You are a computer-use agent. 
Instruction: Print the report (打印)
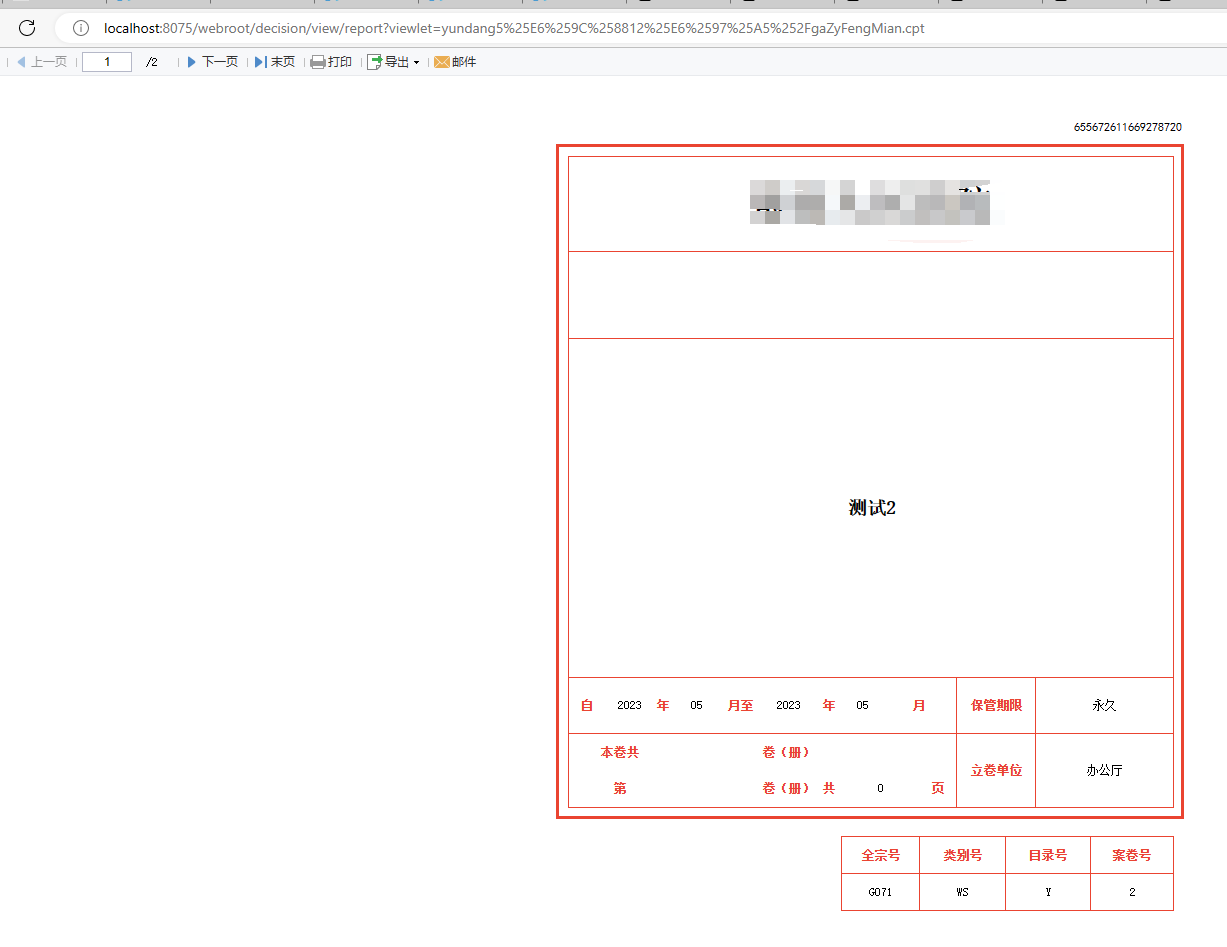(331, 62)
